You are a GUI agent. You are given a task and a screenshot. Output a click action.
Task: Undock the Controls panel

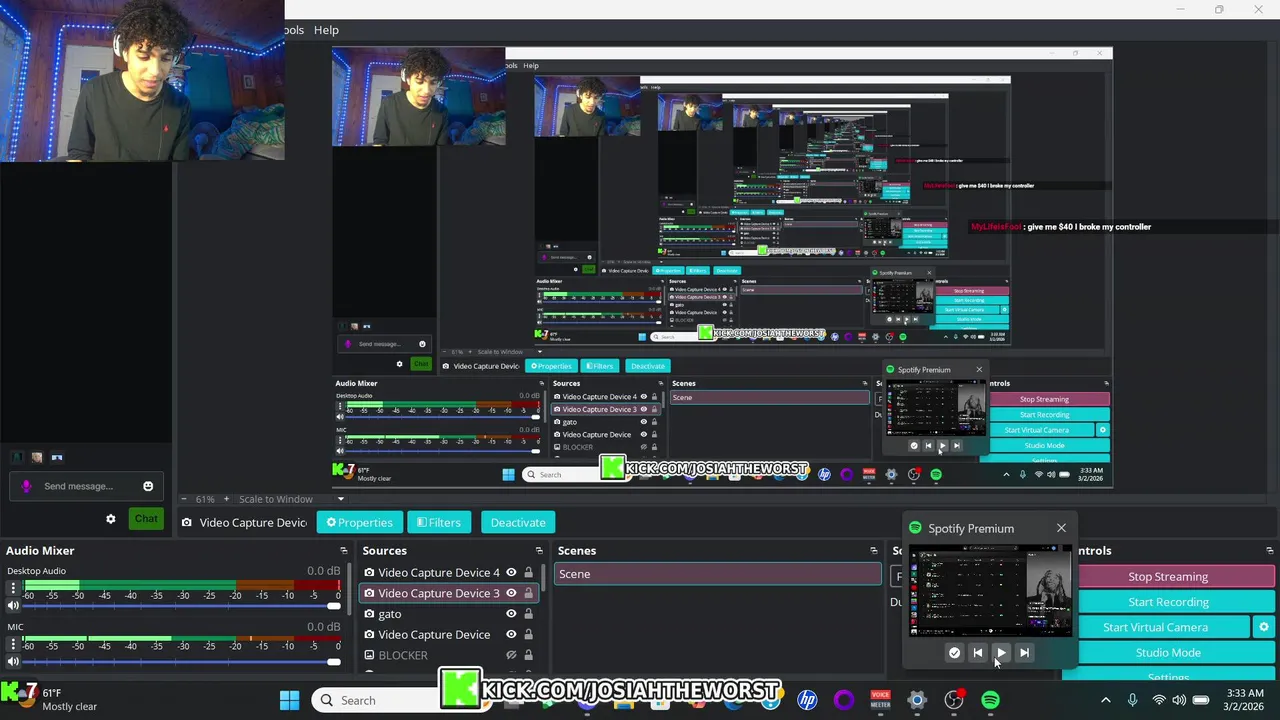pos(1270,551)
